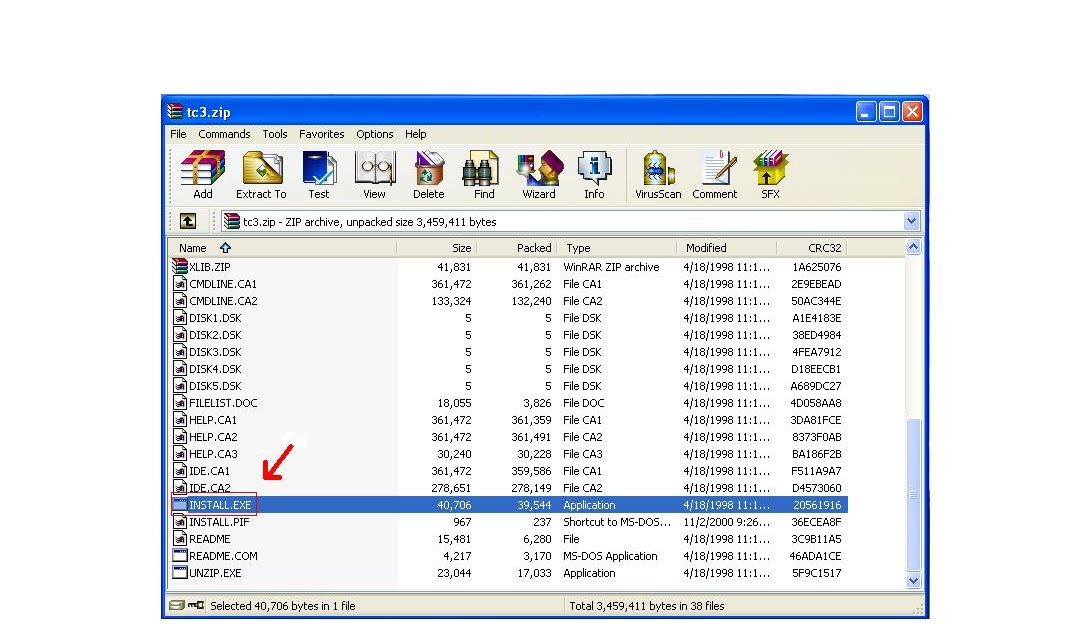1067x630 pixels.
Task: Open the Tools menu
Action: point(275,134)
